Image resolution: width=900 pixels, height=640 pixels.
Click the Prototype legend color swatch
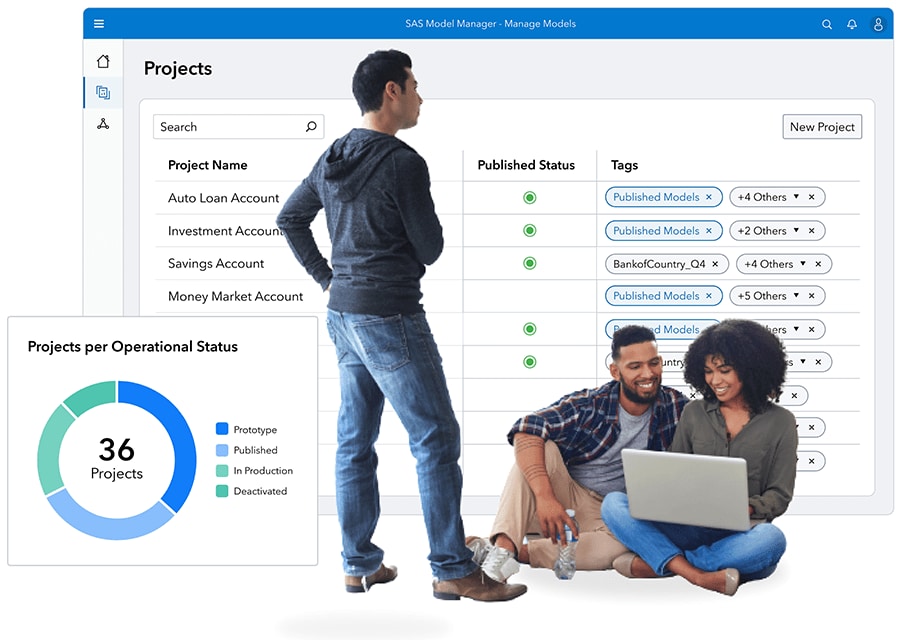point(222,429)
